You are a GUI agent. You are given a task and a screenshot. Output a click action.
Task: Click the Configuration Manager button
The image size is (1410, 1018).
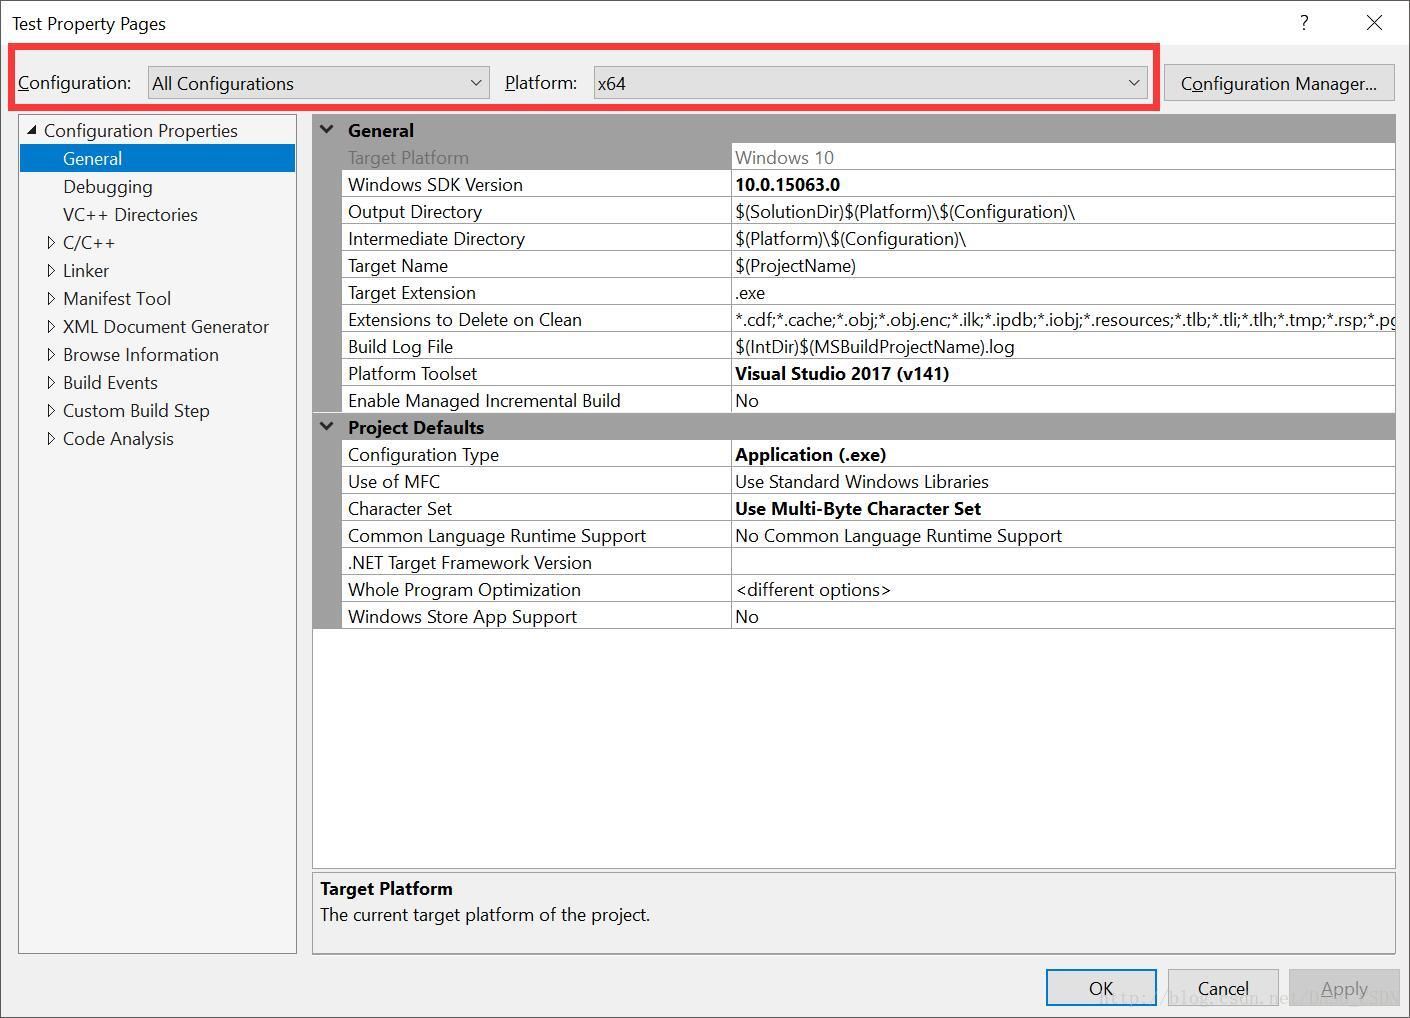click(x=1278, y=83)
